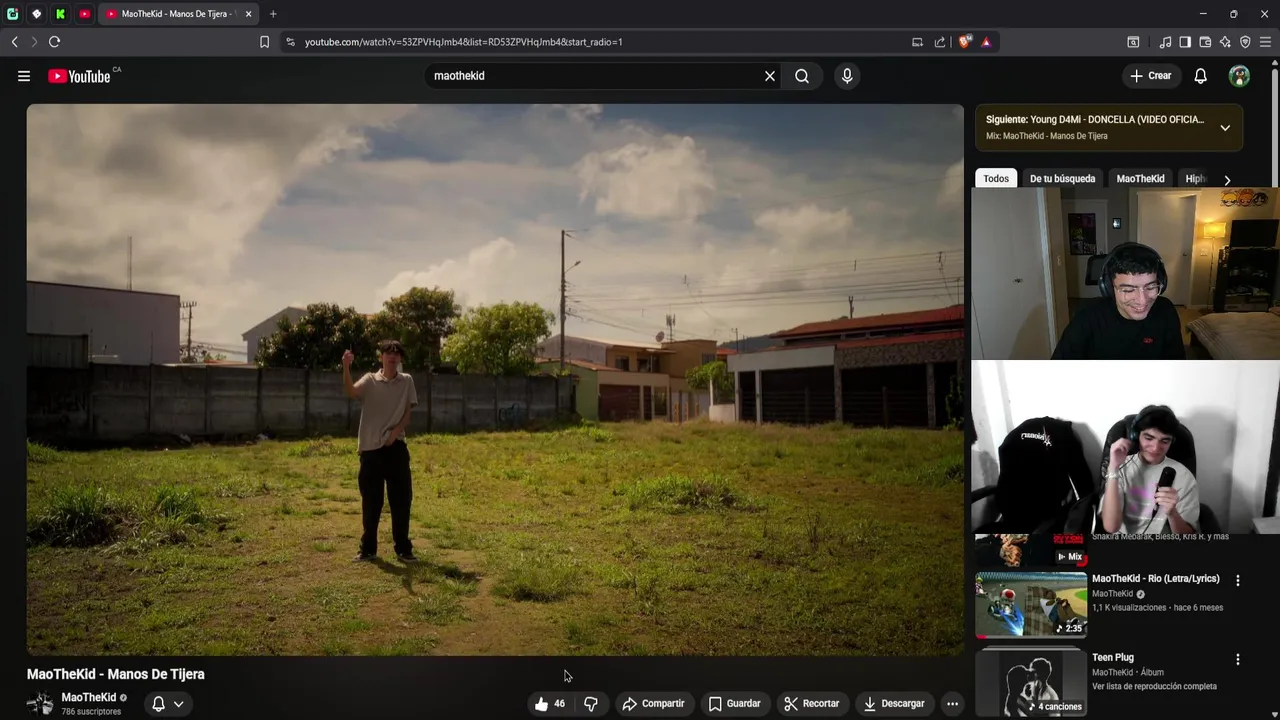Open Brave Shields lion icon
Viewport: 1280px width, 720px height.
click(964, 42)
